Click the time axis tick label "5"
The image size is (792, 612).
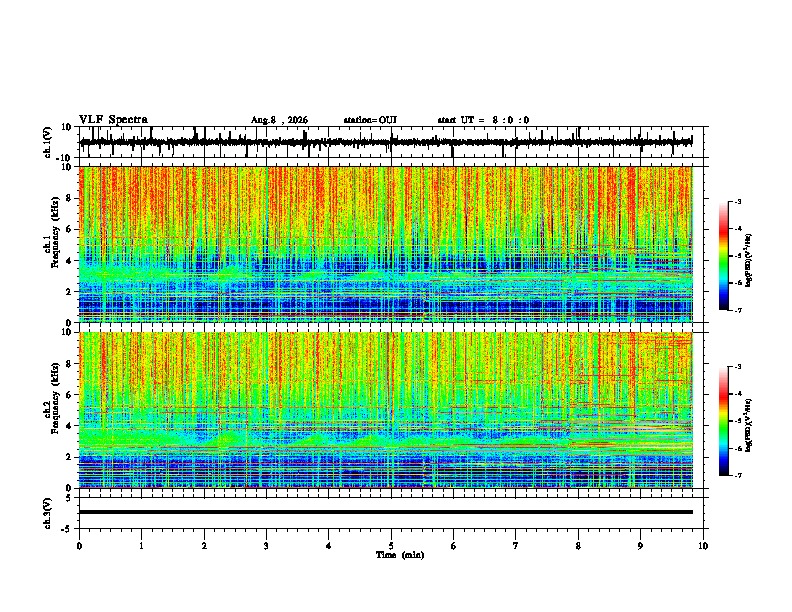(x=391, y=546)
